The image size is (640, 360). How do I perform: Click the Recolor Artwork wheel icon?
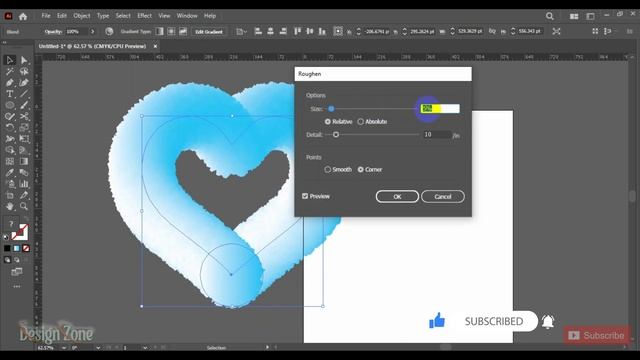point(109,31)
